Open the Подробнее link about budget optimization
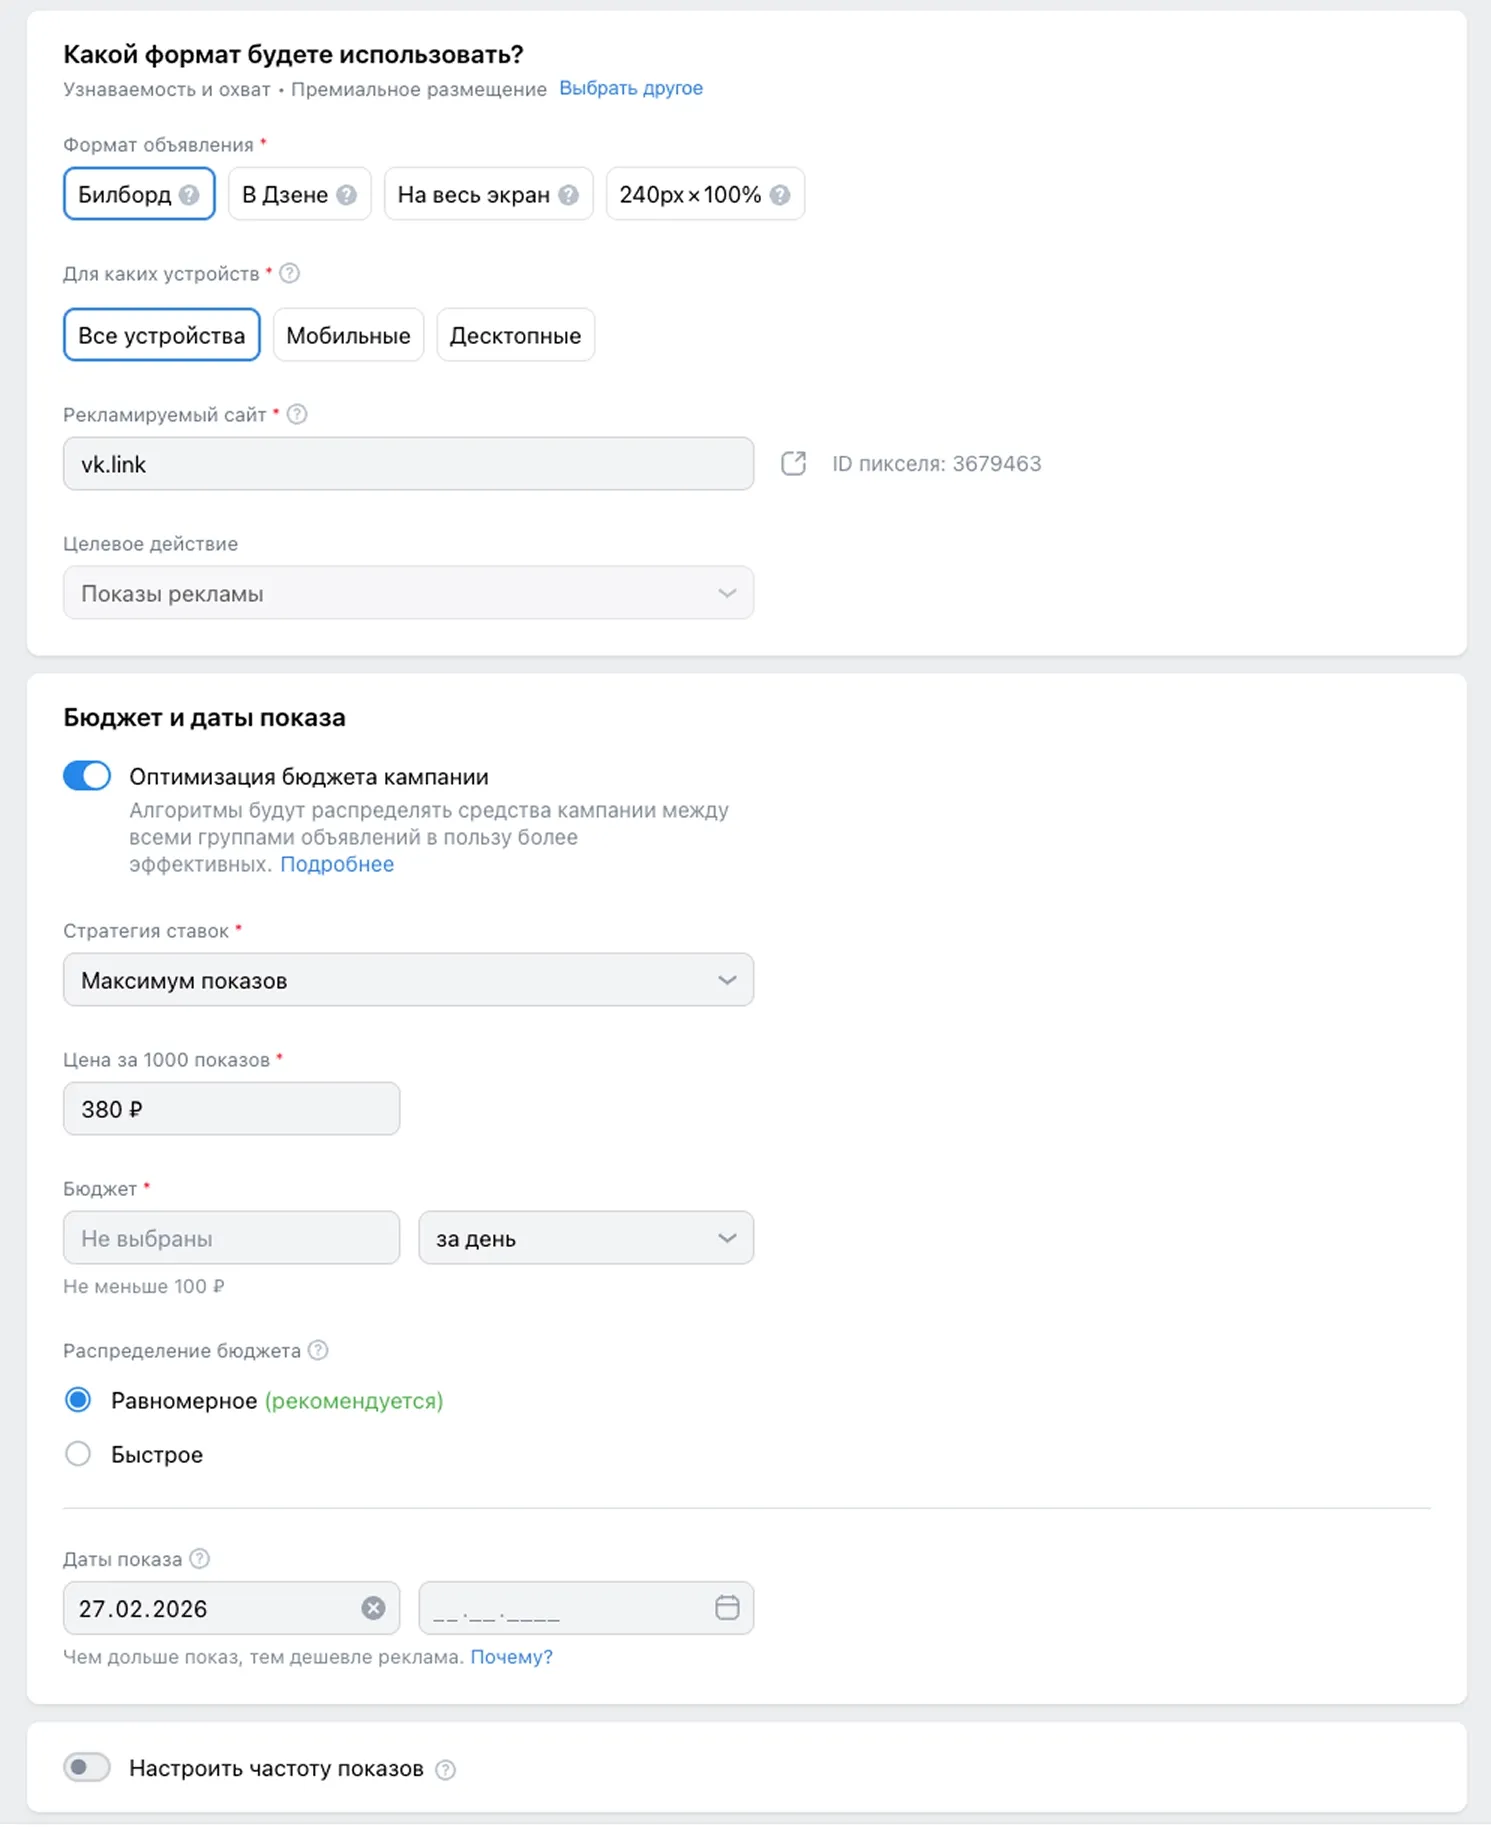Image resolution: width=1491 pixels, height=1827 pixels. pos(337,864)
